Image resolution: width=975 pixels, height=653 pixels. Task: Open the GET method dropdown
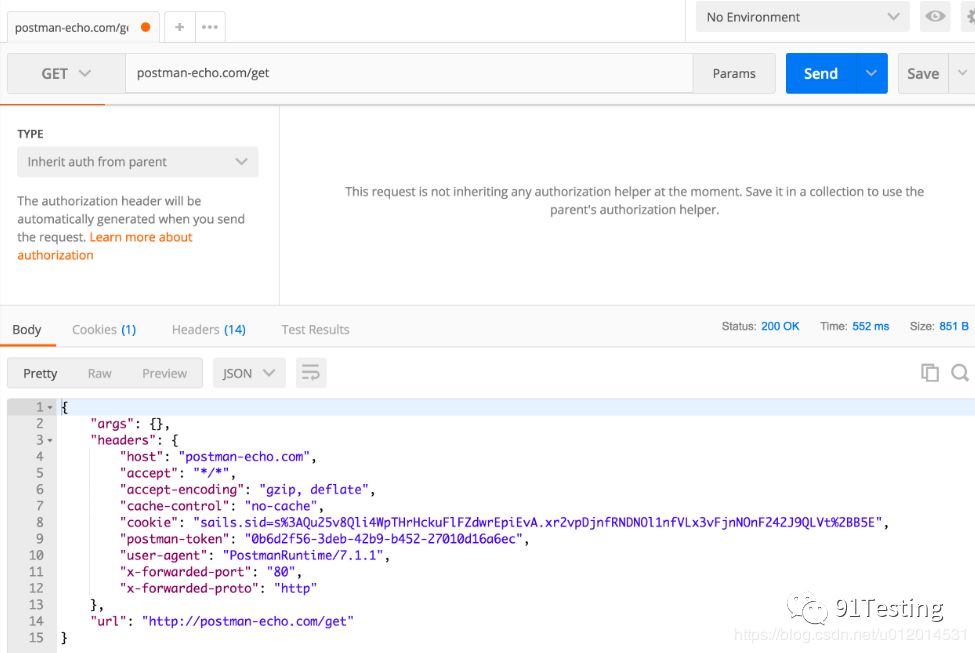click(x=66, y=73)
